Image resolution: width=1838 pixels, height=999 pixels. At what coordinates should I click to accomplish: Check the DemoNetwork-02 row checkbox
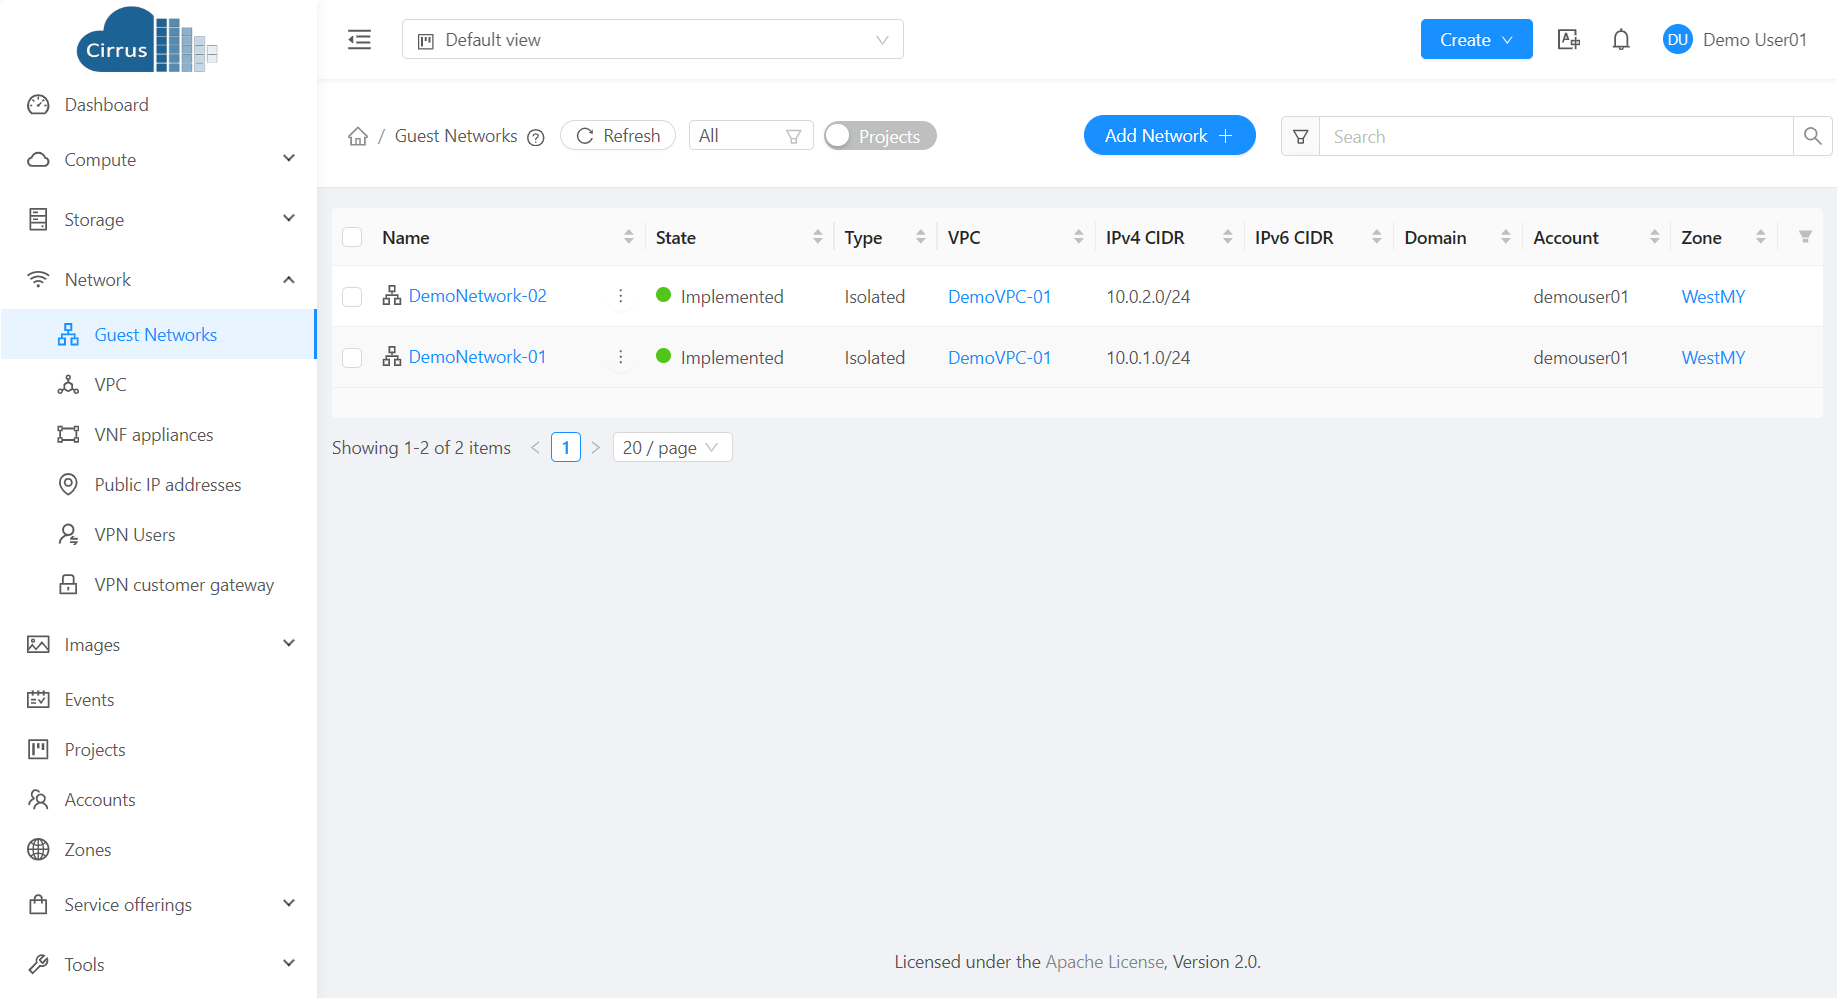352,297
